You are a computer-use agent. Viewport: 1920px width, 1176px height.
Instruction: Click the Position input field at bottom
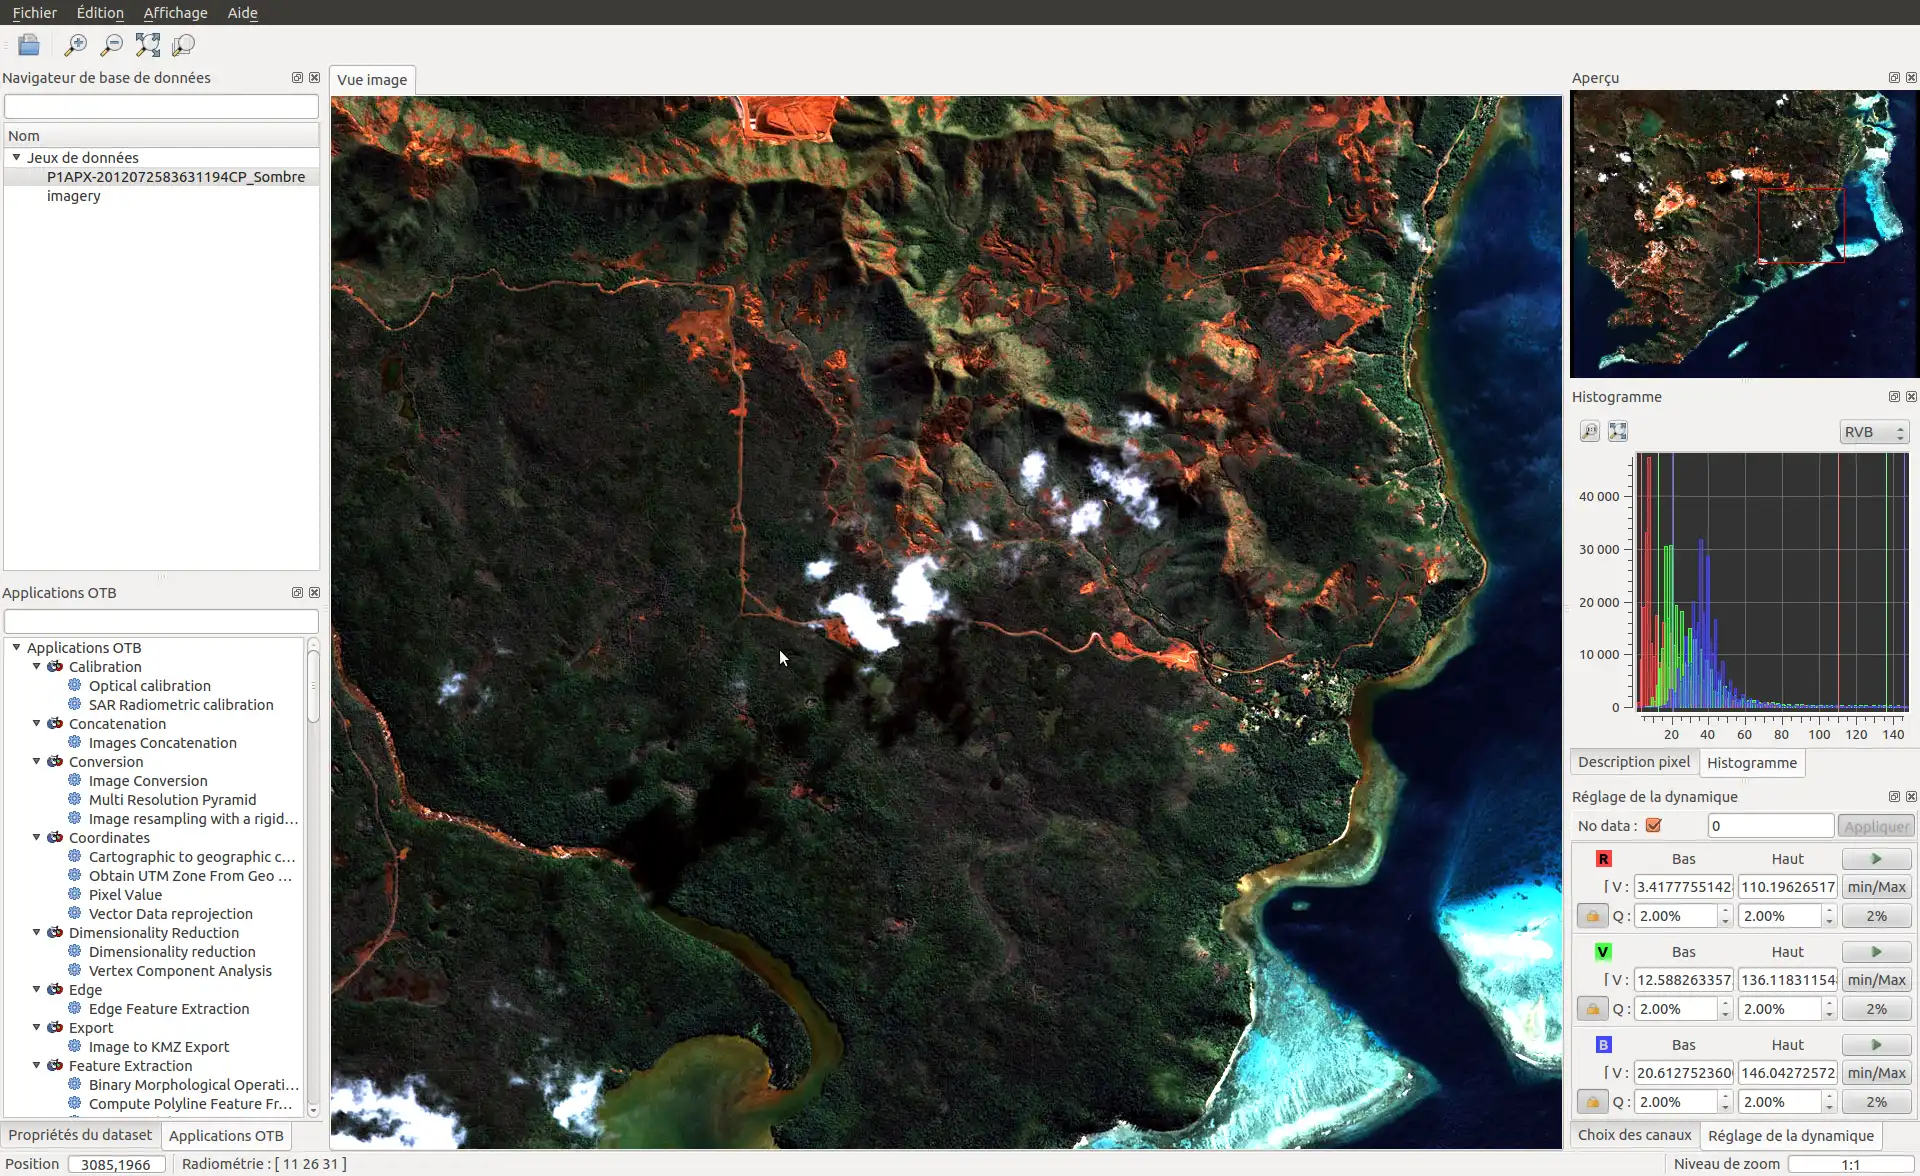[x=117, y=1162]
